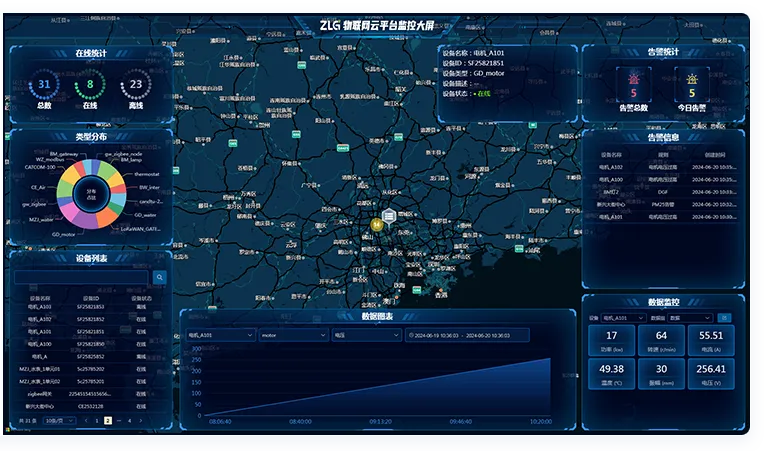
Task: Open the 10条/页 page size dropdown
Action: coord(59,420)
